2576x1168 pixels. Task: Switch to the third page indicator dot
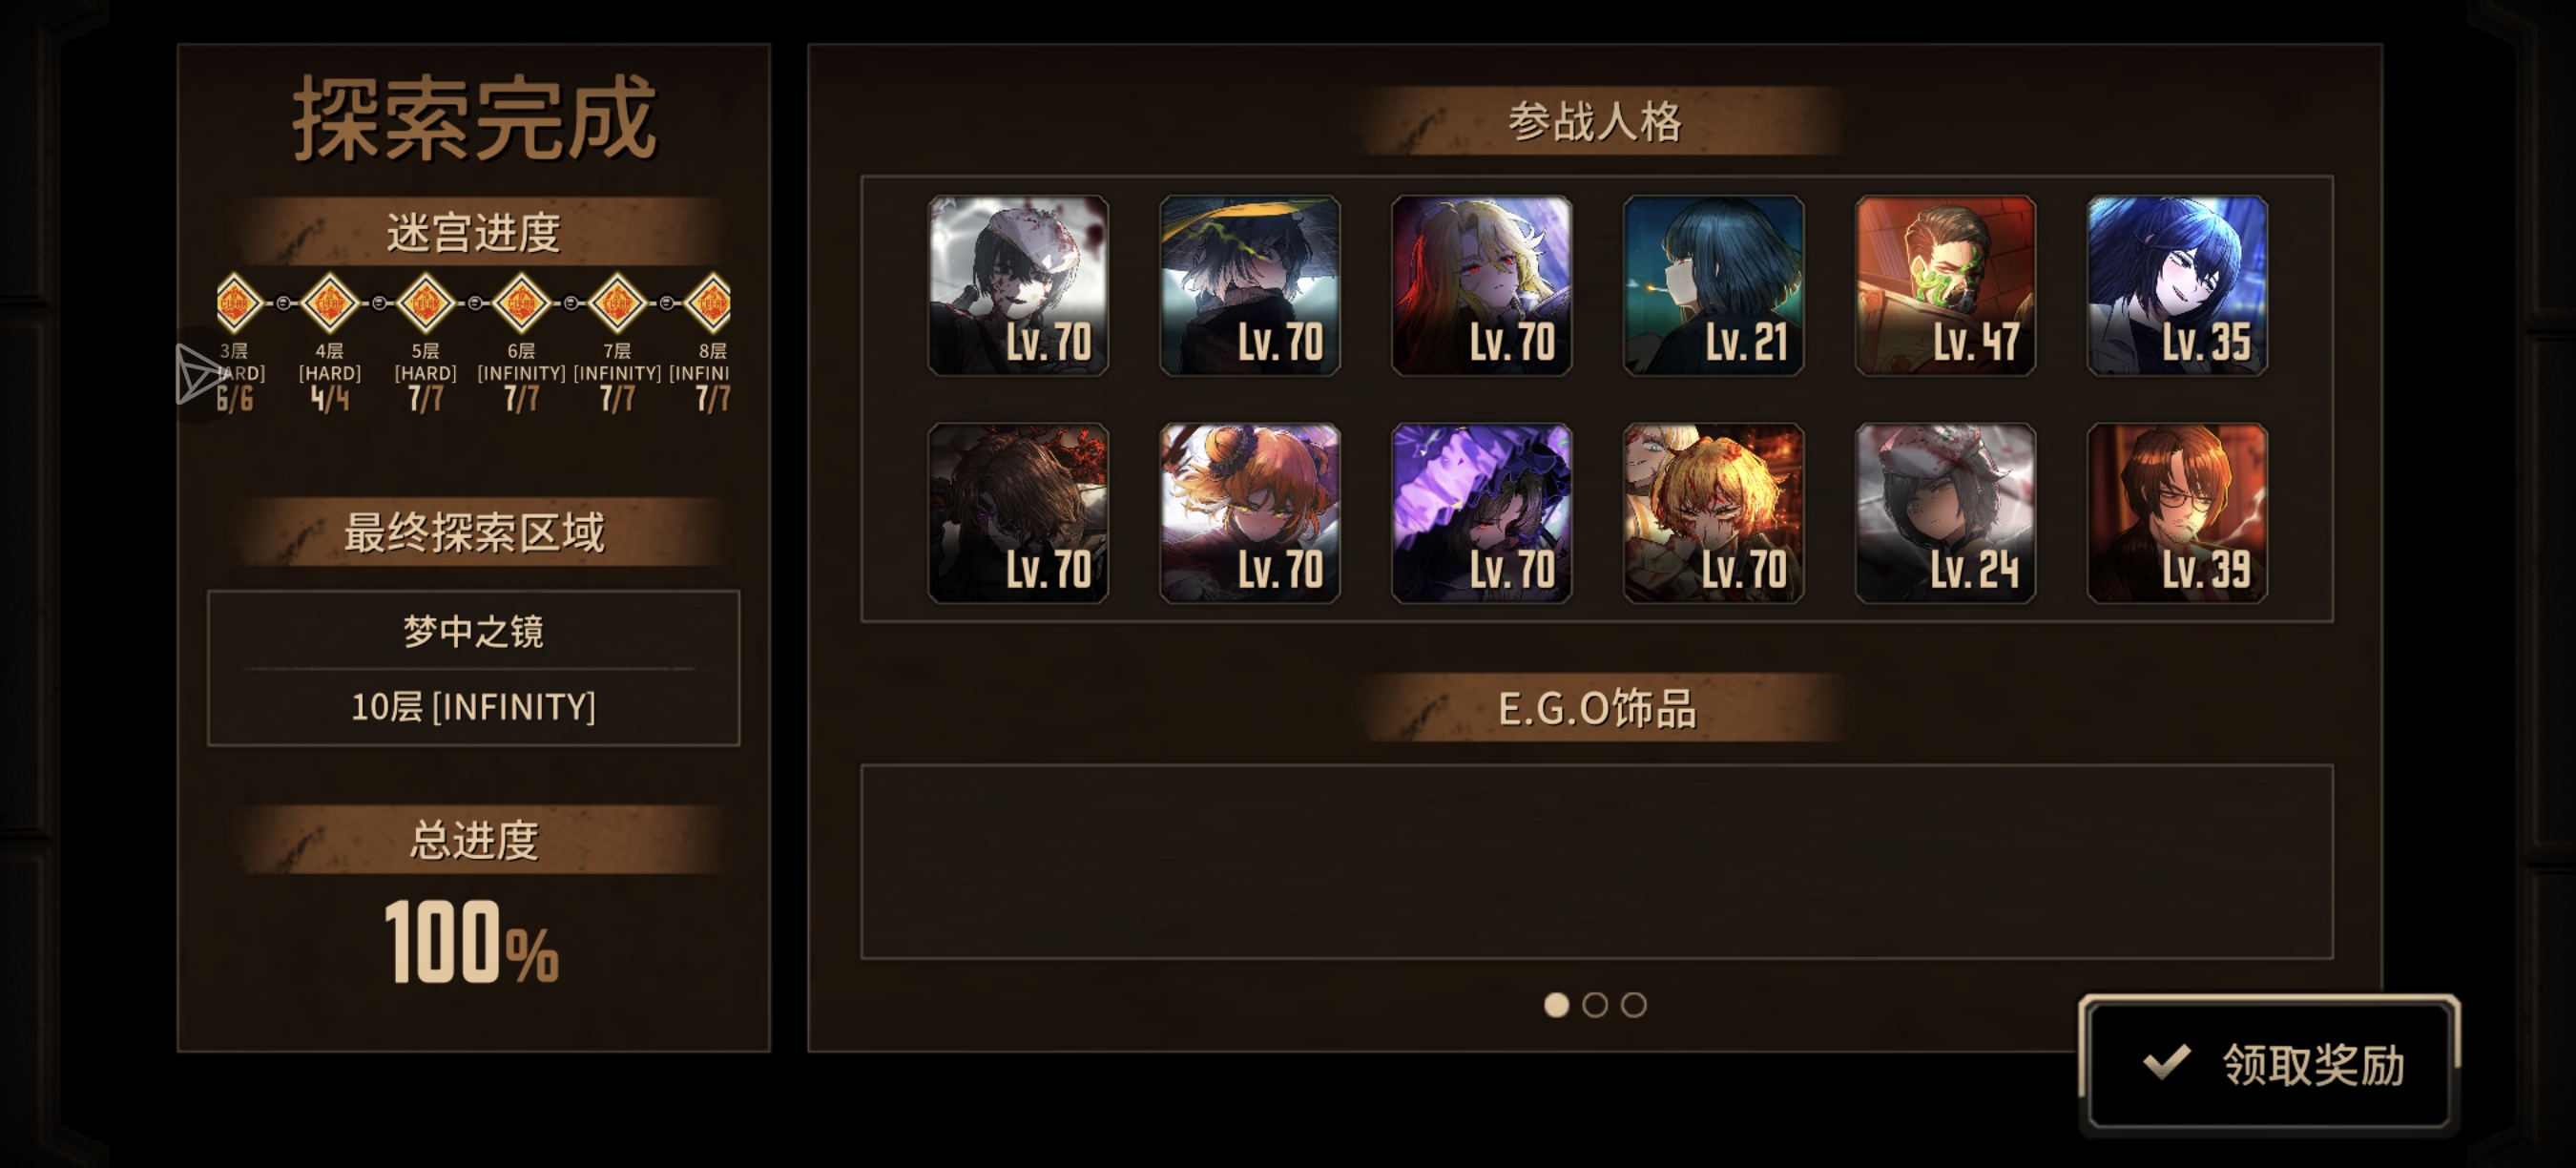[1633, 1004]
